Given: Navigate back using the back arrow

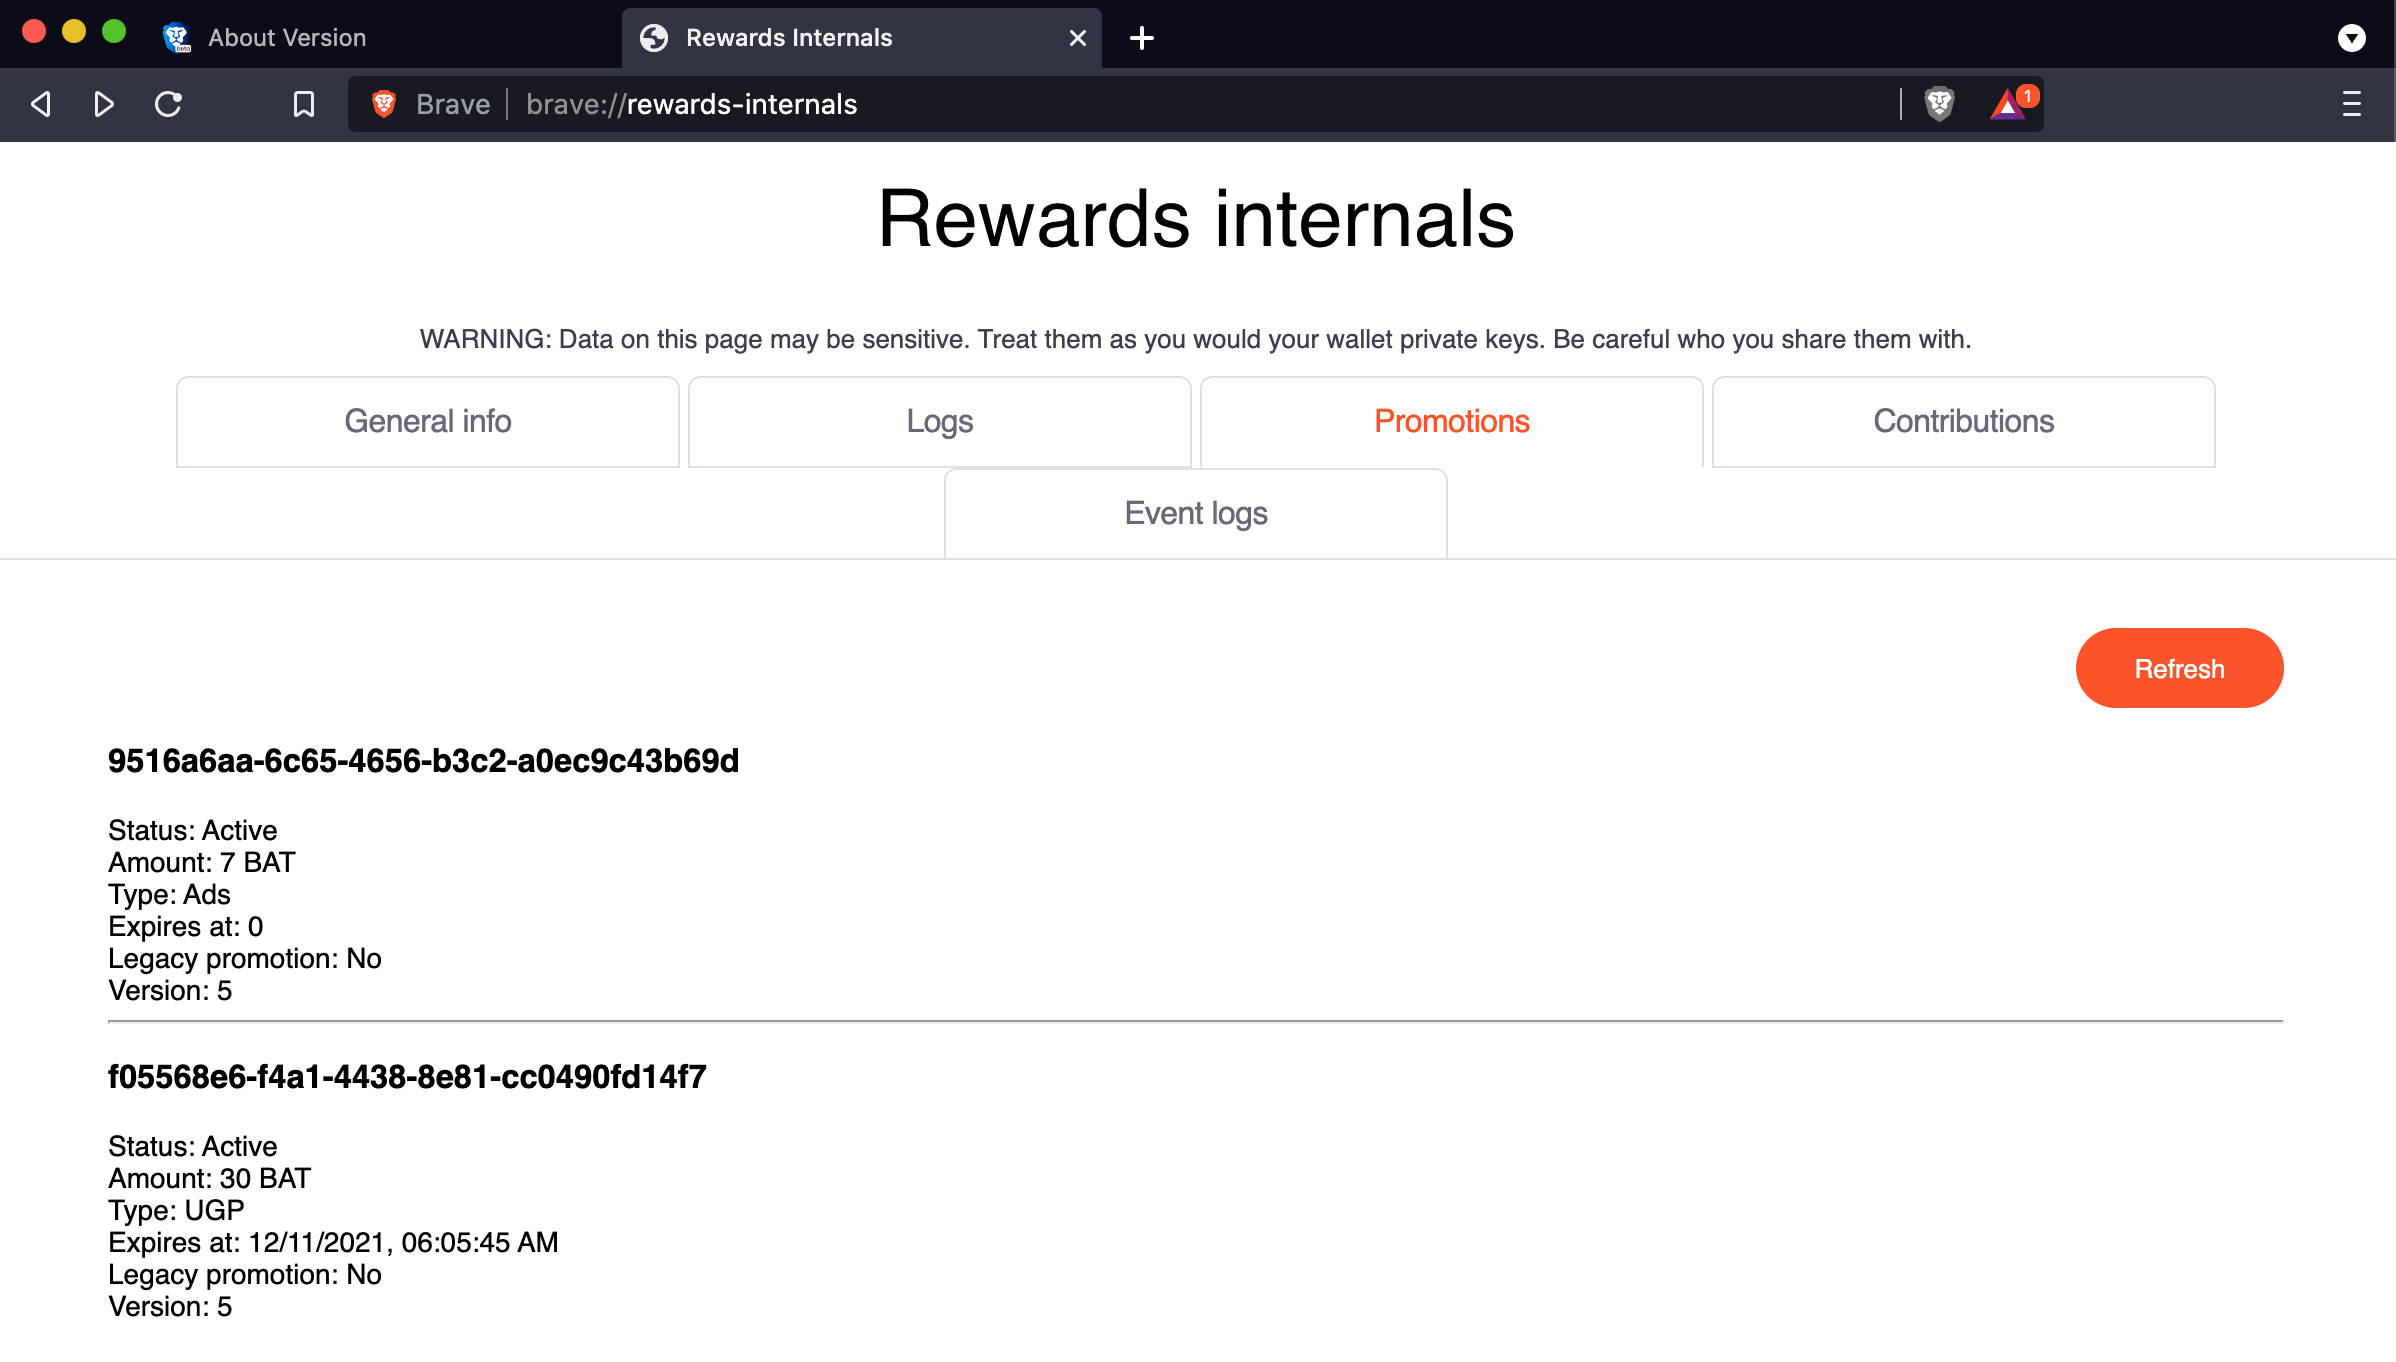Looking at the screenshot, I should coord(39,104).
